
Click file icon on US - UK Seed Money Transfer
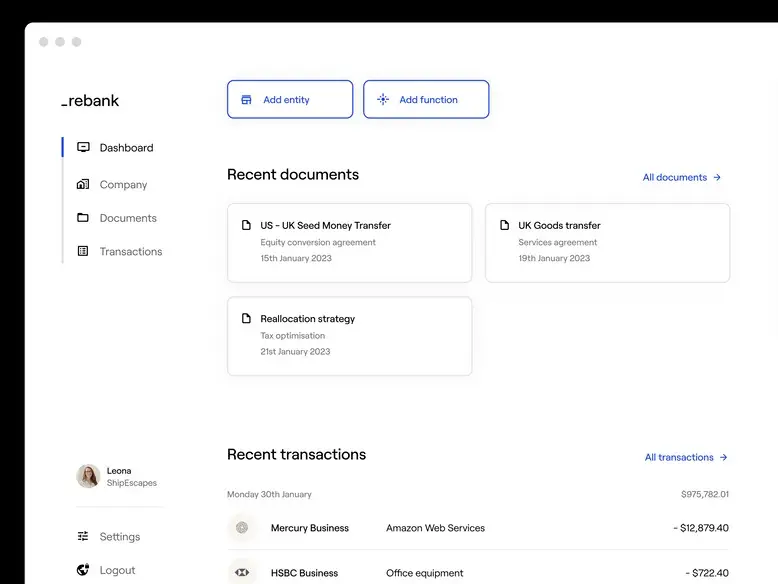(246, 225)
